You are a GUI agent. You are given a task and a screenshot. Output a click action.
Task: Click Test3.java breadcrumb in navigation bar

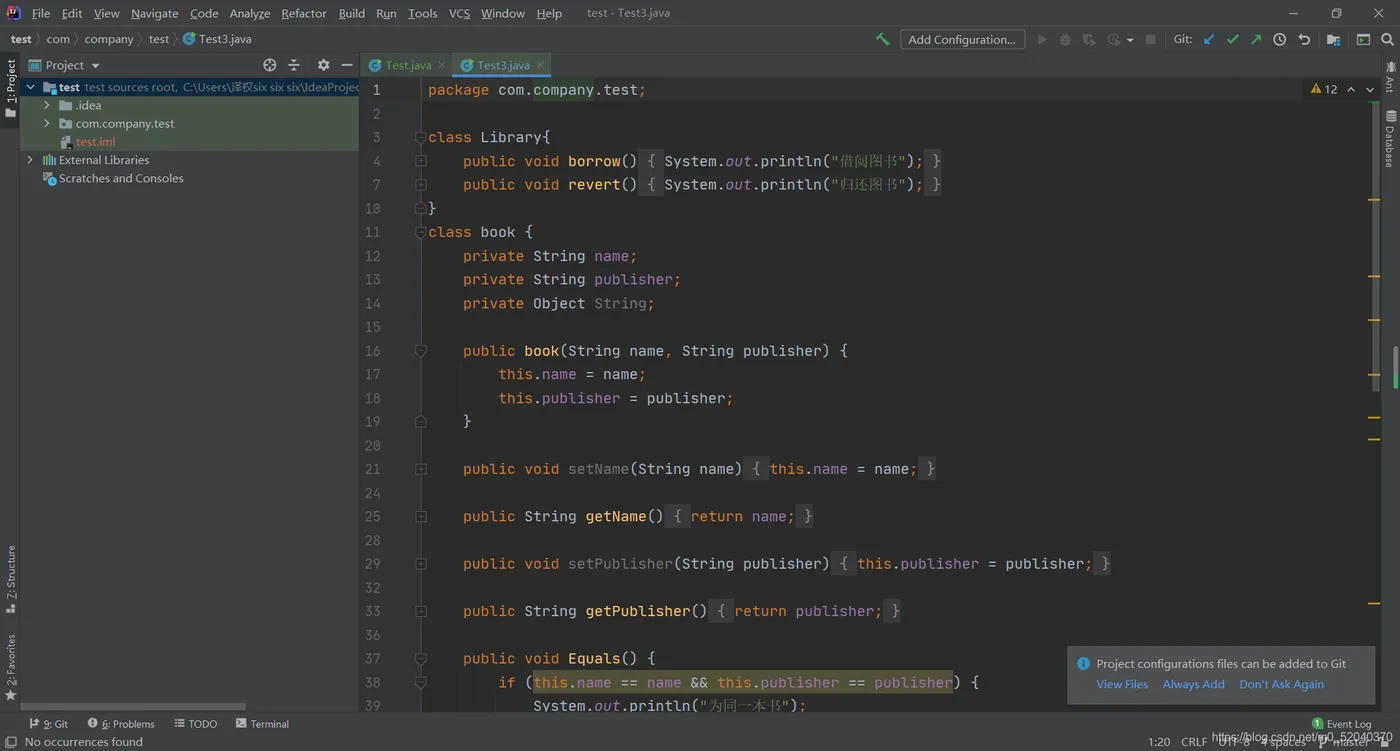tap(217, 39)
